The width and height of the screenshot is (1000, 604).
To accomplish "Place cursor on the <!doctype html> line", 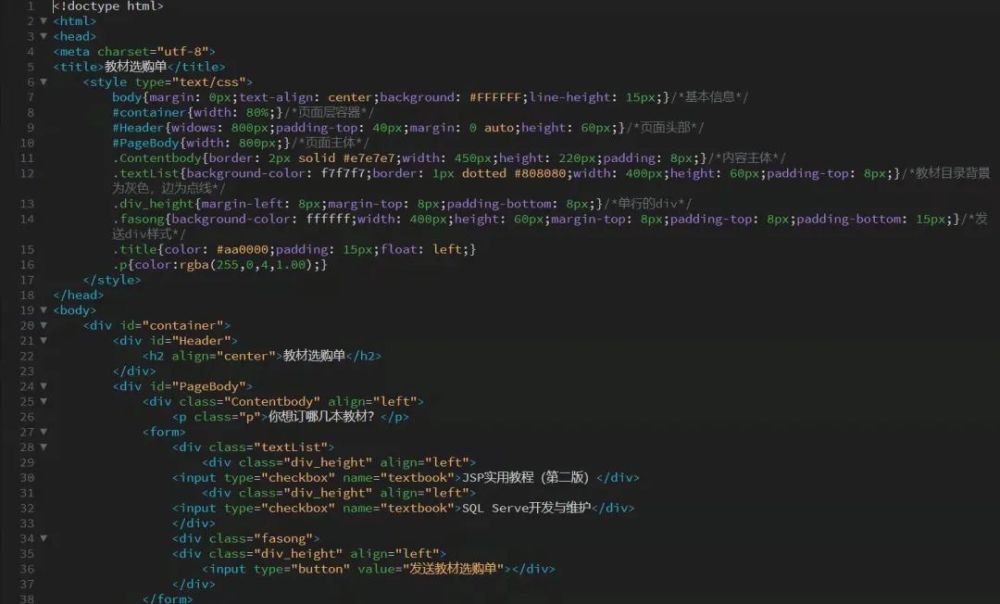I will point(108,6).
